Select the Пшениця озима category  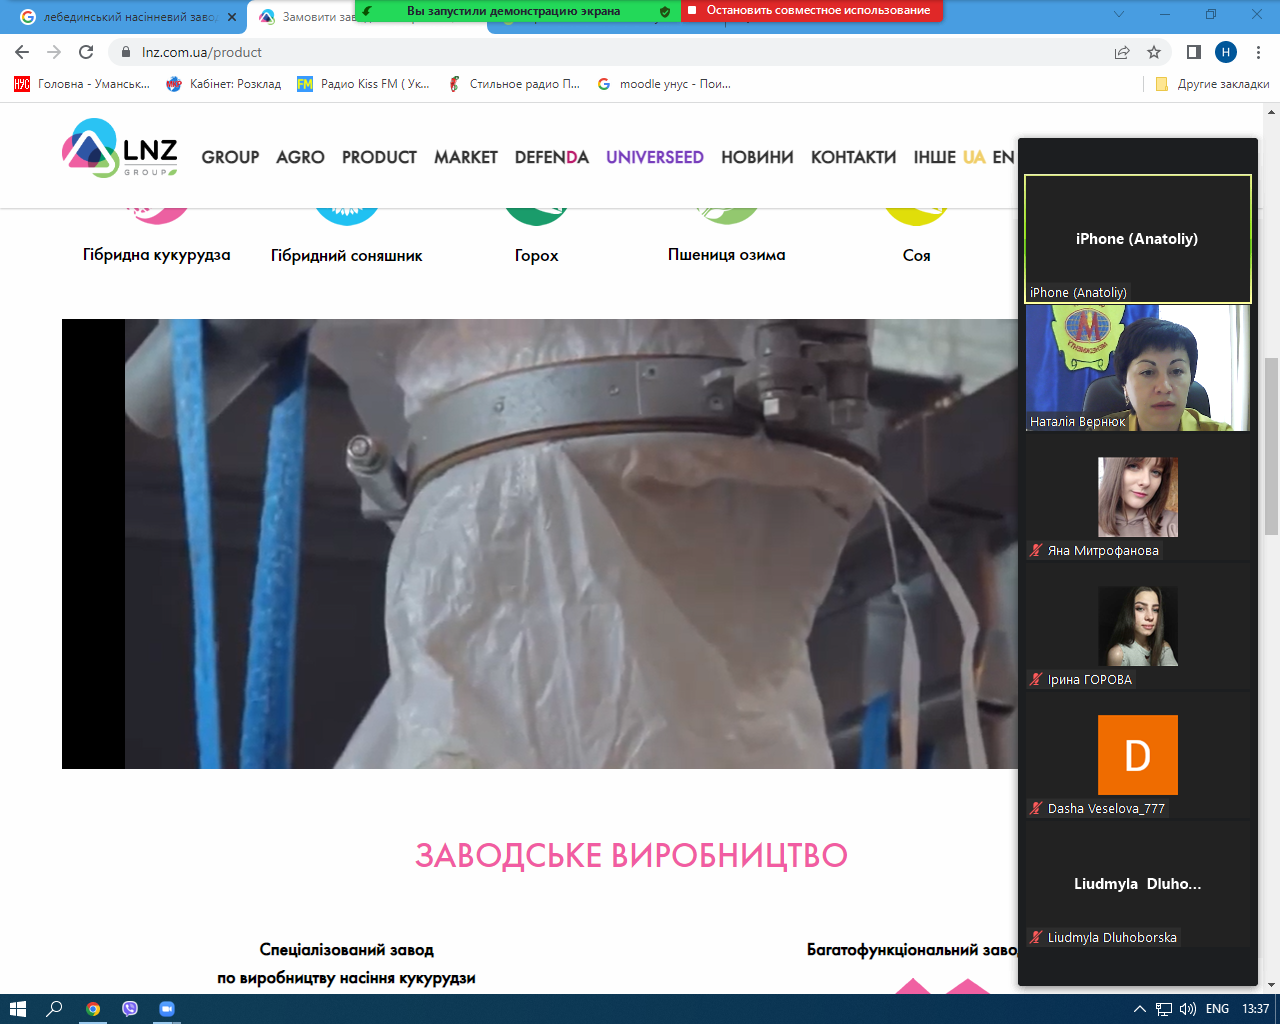727,255
